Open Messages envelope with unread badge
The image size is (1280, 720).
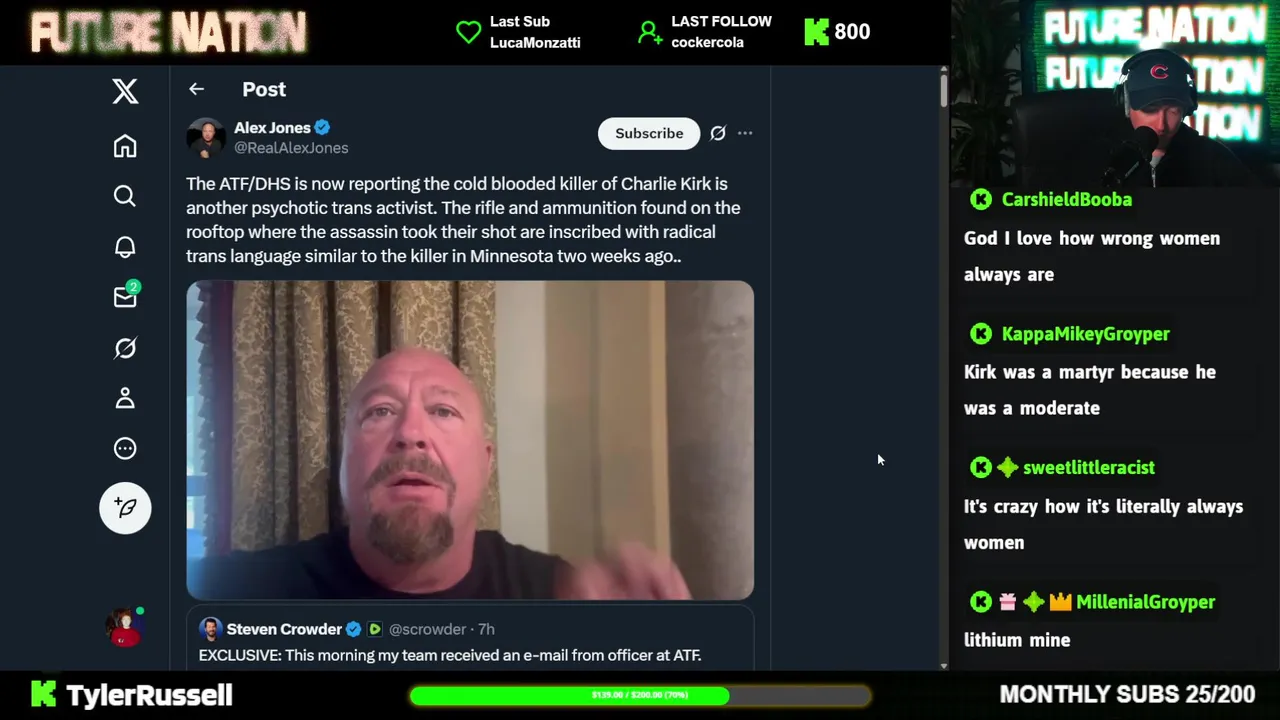pos(126,296)
